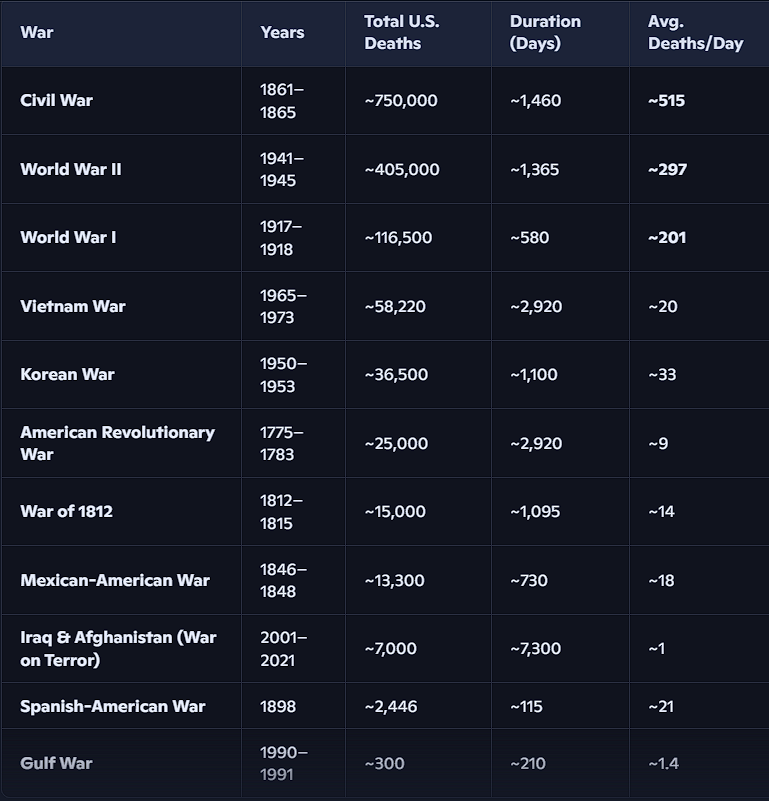
Task: Select the '~1,365' duration value
Action: pyautogui.click(x=534, y=169)
